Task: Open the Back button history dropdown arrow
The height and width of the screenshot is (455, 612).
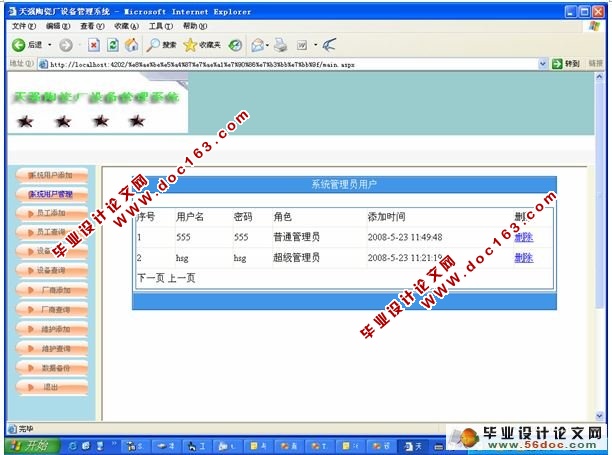Action: [50, 45]
